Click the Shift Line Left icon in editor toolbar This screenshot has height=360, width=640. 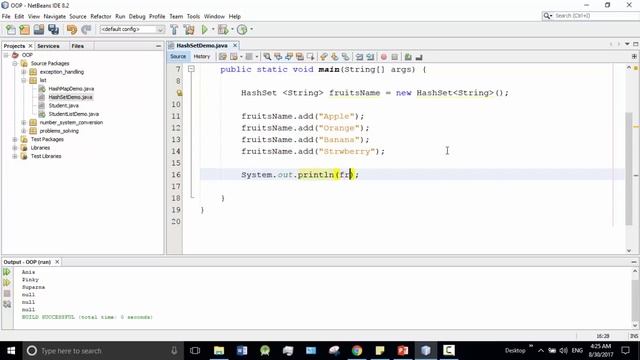click(x=359, y=57)
